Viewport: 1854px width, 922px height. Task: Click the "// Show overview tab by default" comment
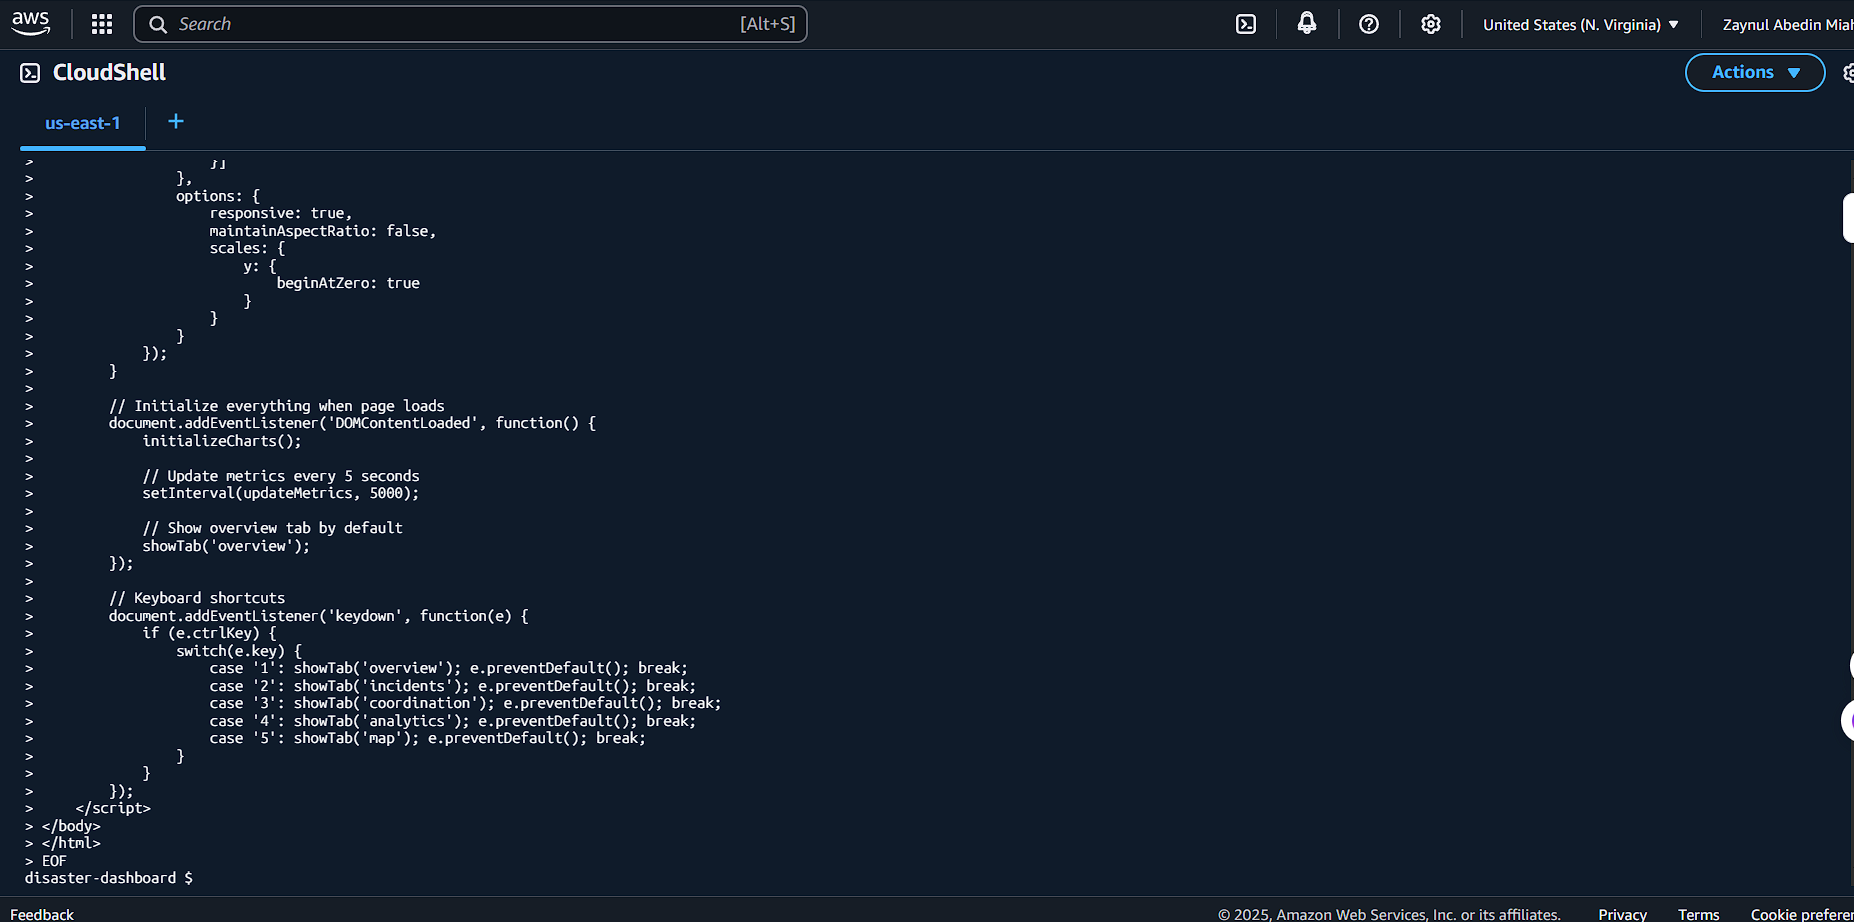click(273, 528)
